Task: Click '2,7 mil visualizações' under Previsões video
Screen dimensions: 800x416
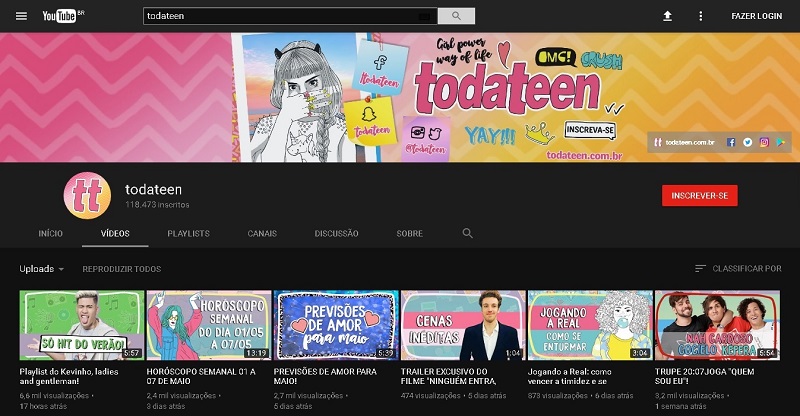Action: 308,396
